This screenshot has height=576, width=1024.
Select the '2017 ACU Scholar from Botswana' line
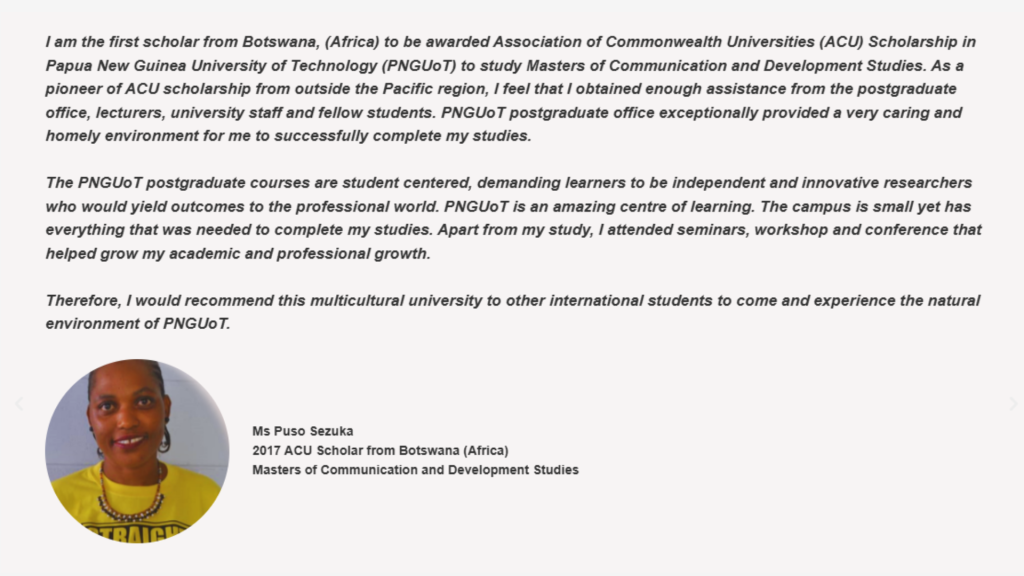[380, 450]
